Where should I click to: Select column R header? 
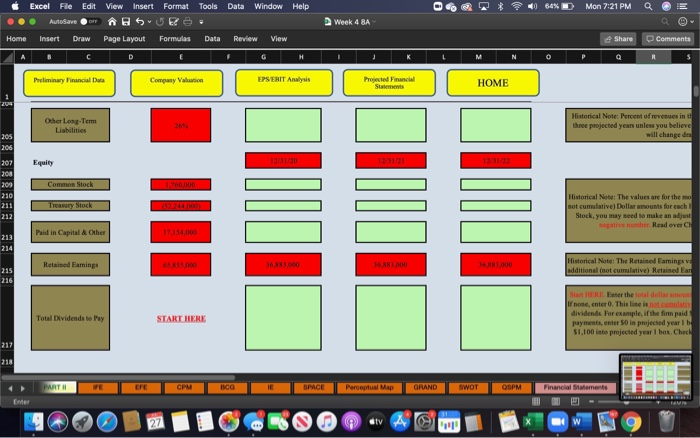point(653,57)
